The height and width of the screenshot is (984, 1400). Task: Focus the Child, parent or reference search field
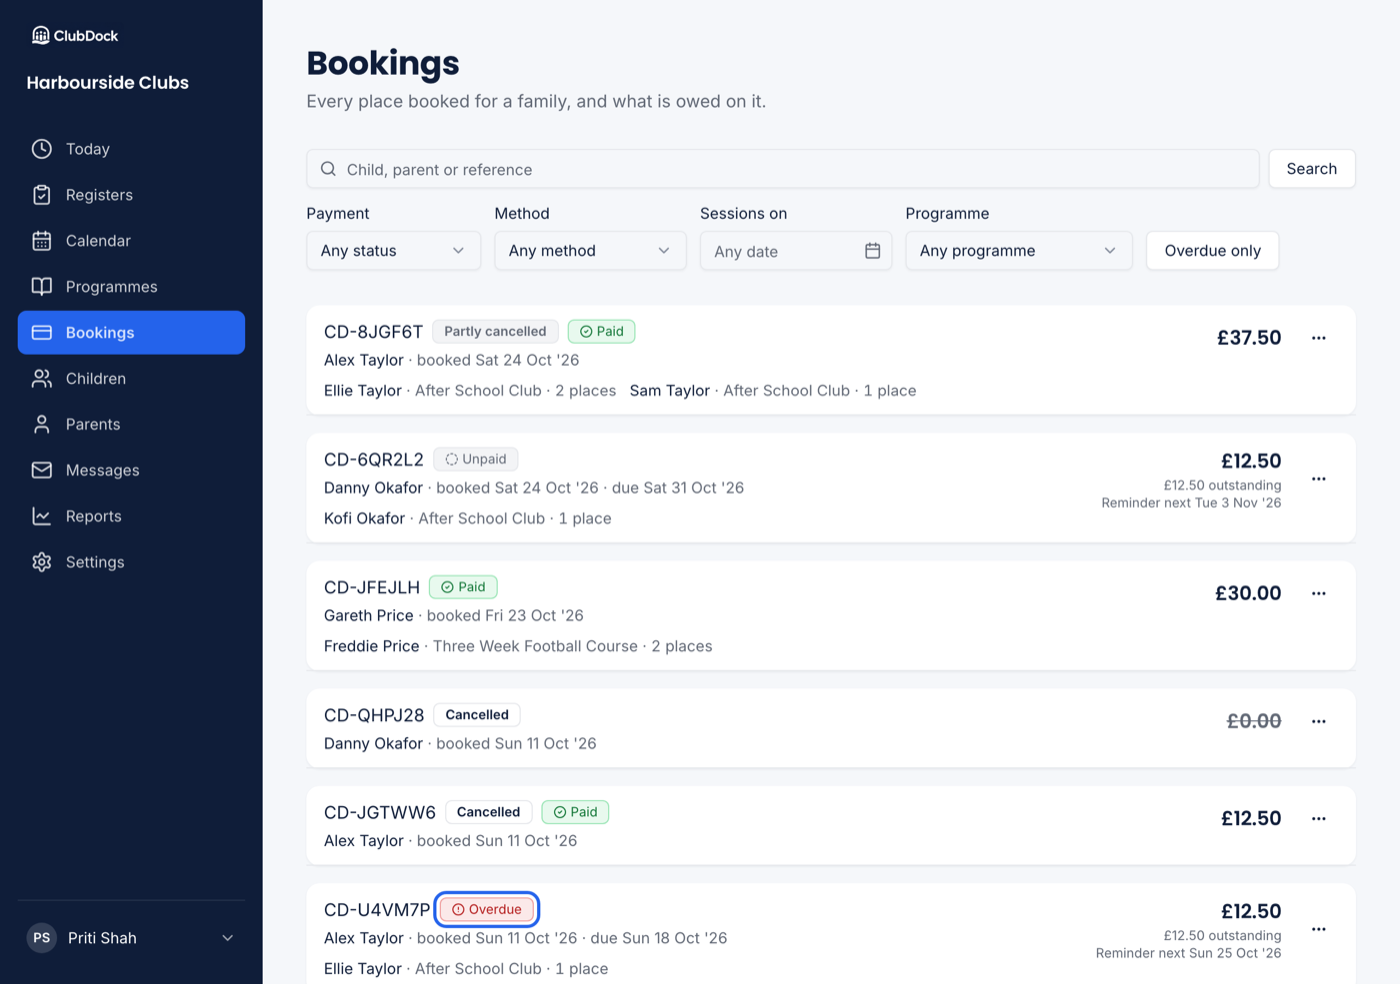point(783,169)
